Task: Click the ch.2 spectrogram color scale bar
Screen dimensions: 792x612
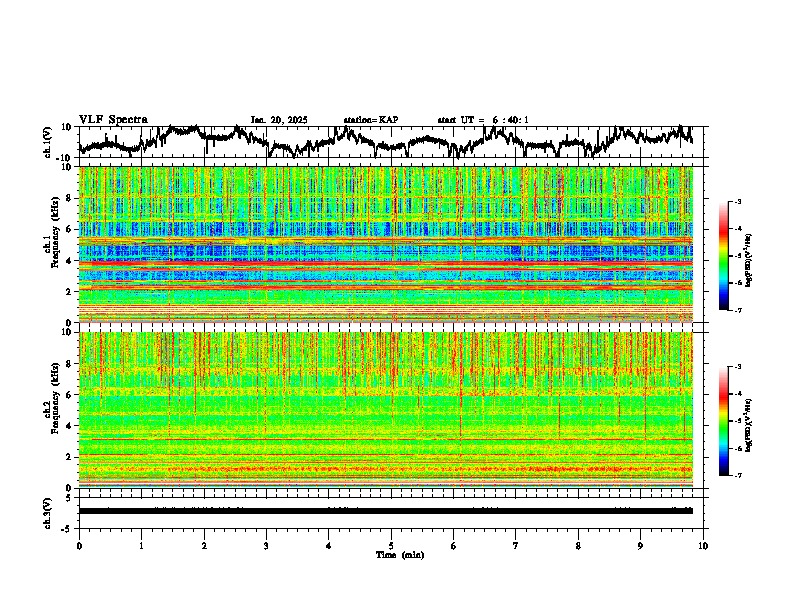Action: (723, 421)
